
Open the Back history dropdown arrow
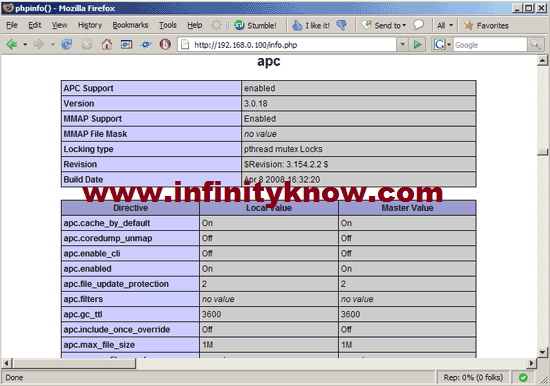[25, 45]
